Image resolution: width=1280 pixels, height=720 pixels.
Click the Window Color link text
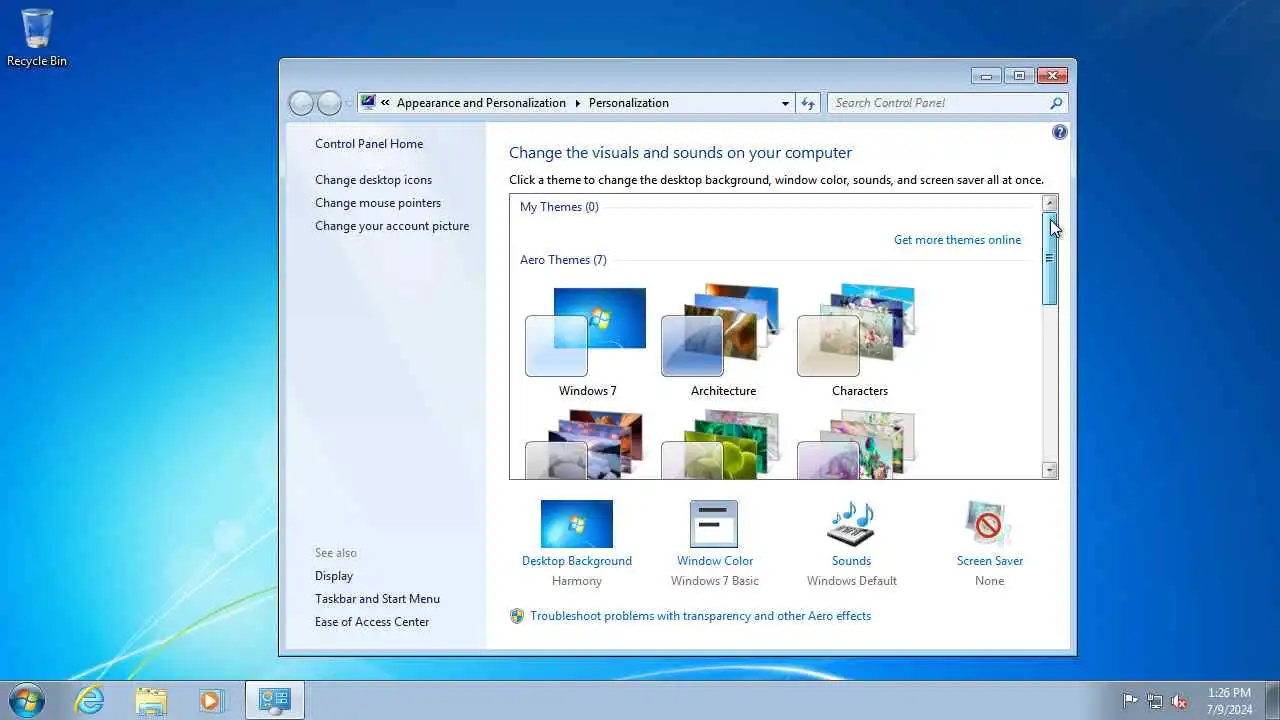coord(715,561)
